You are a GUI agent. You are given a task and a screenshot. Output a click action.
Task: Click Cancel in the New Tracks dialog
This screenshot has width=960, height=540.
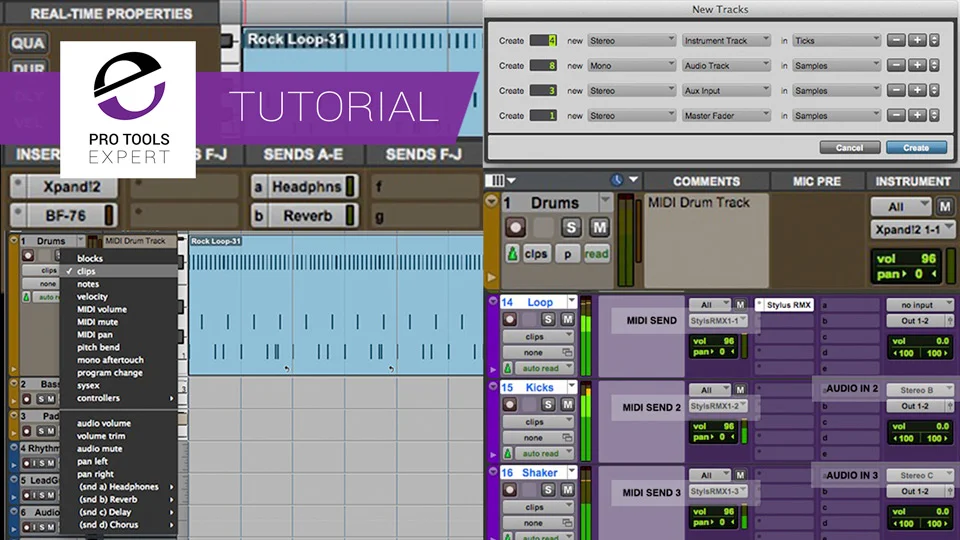click(x=849, y=148)
